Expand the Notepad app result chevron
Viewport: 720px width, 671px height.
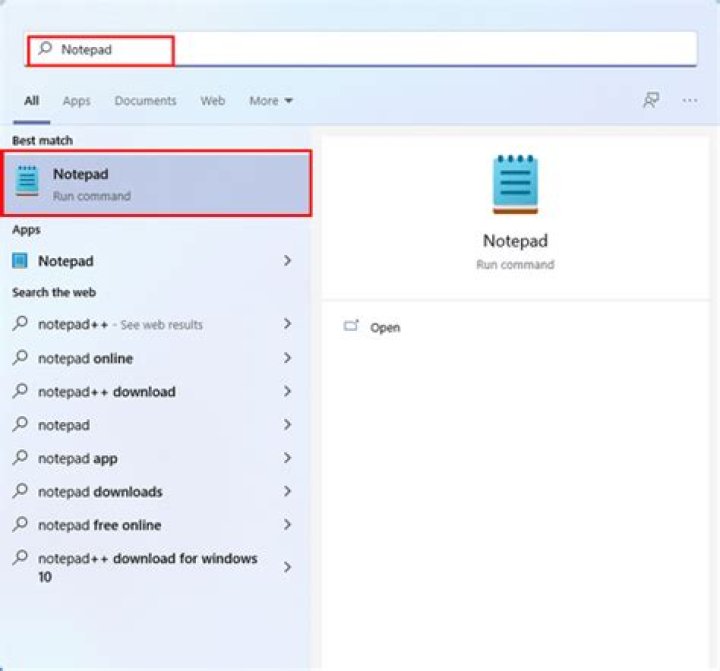coord(287,260)
